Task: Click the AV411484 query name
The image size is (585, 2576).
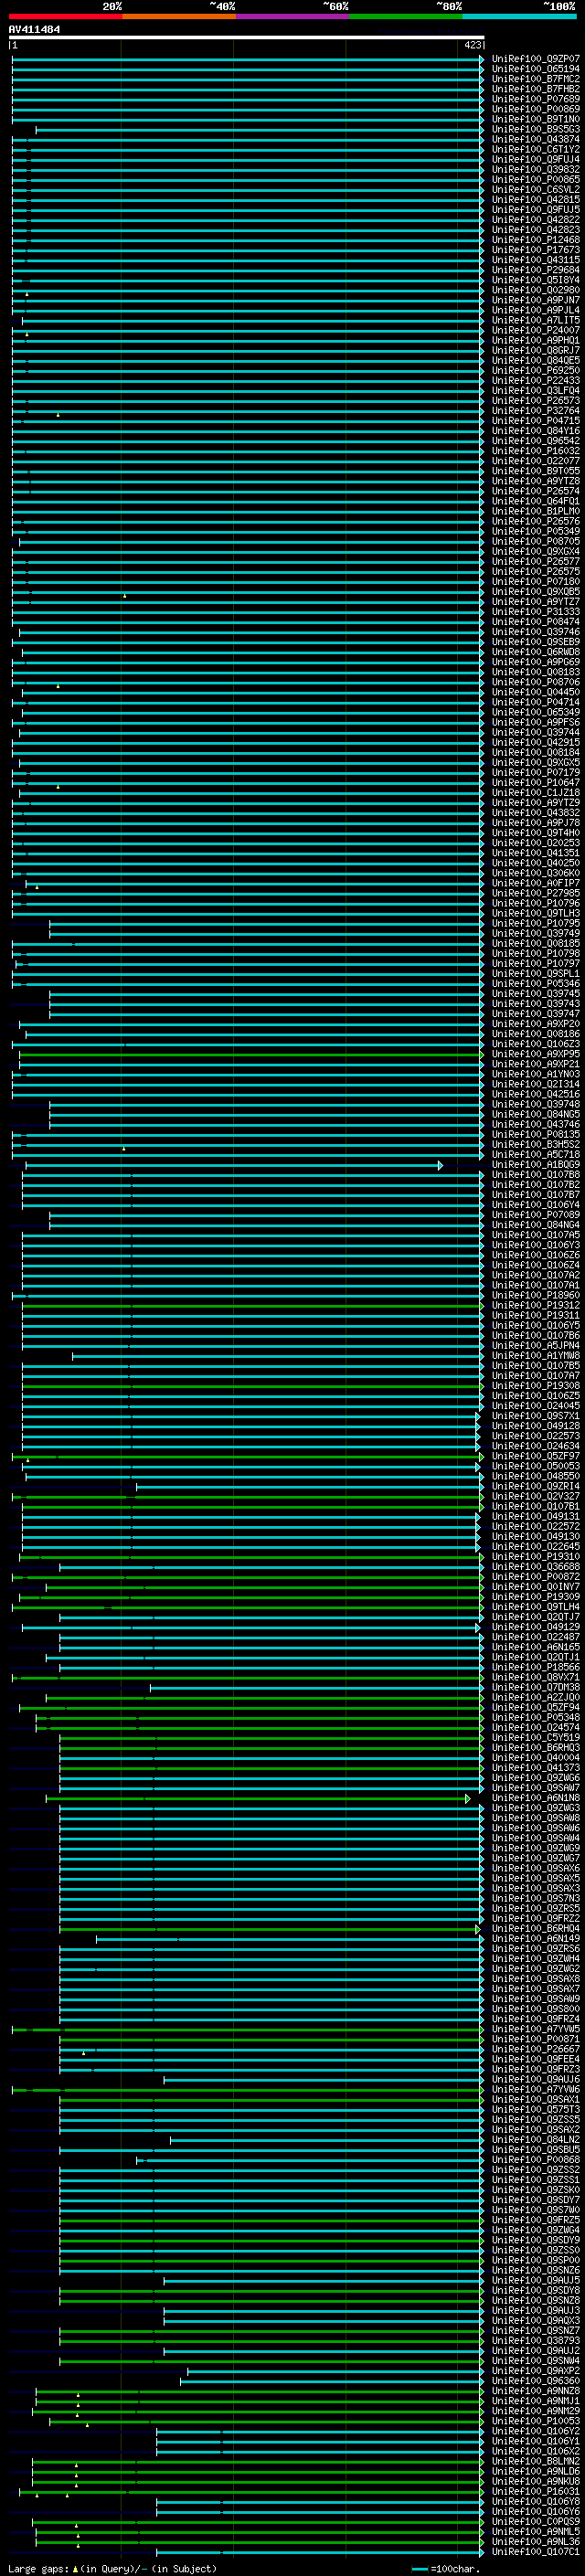Action: point(34,29)
